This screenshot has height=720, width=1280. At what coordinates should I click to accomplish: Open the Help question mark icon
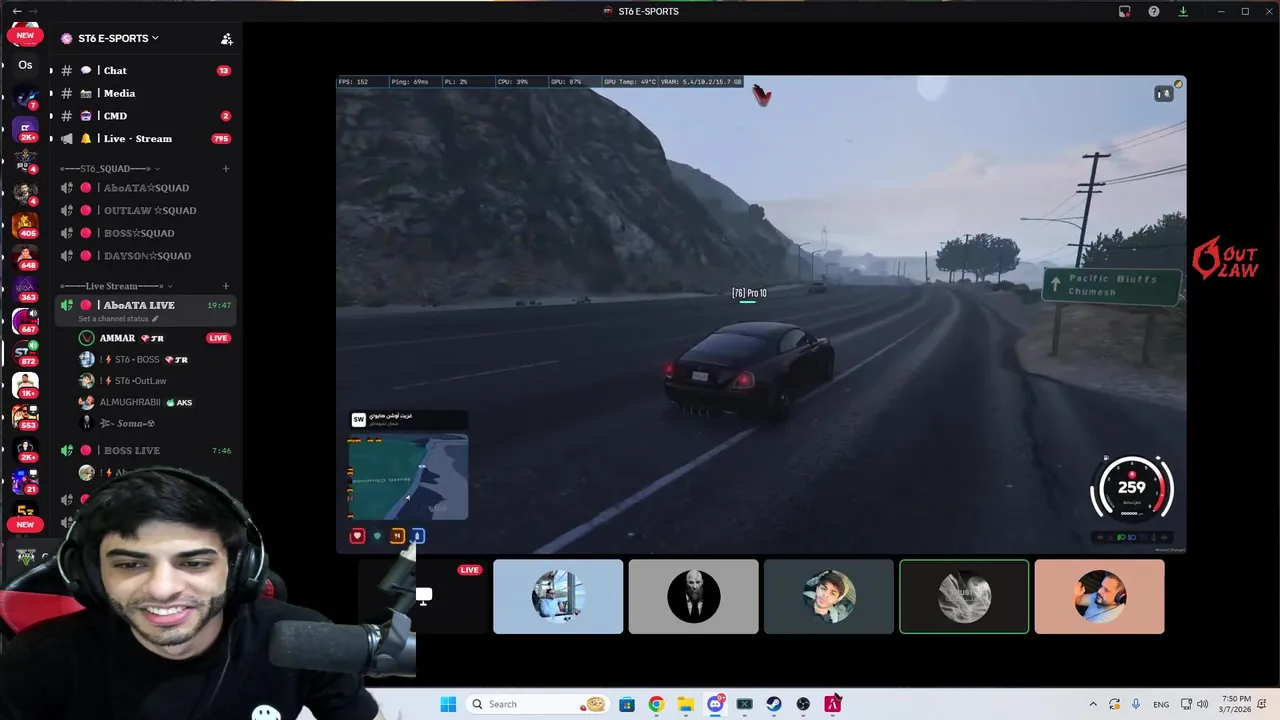coord(1154,11)
